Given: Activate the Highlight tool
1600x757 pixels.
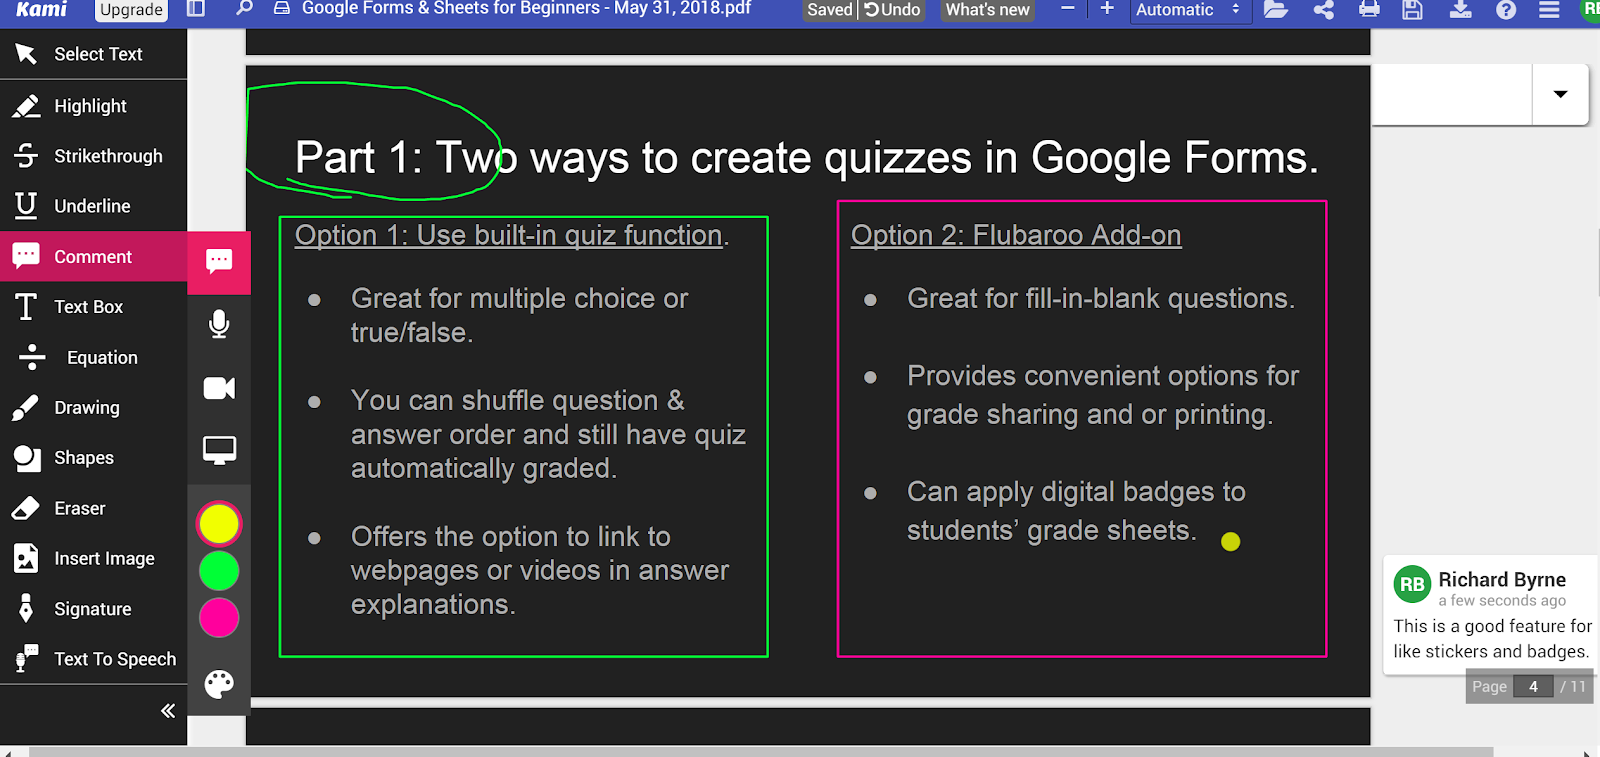Looking at the screenshot, I should click(x=93, y=105).
